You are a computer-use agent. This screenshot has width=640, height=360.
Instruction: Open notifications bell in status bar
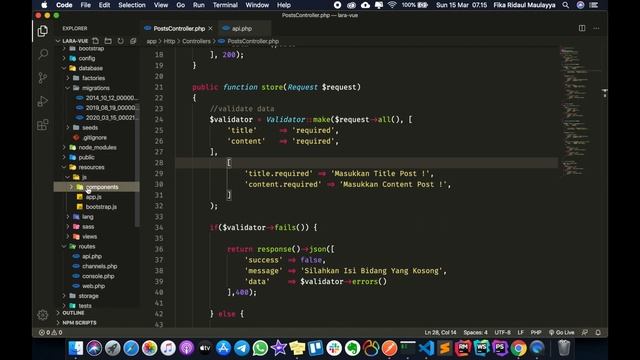click(x=598, y=332)
